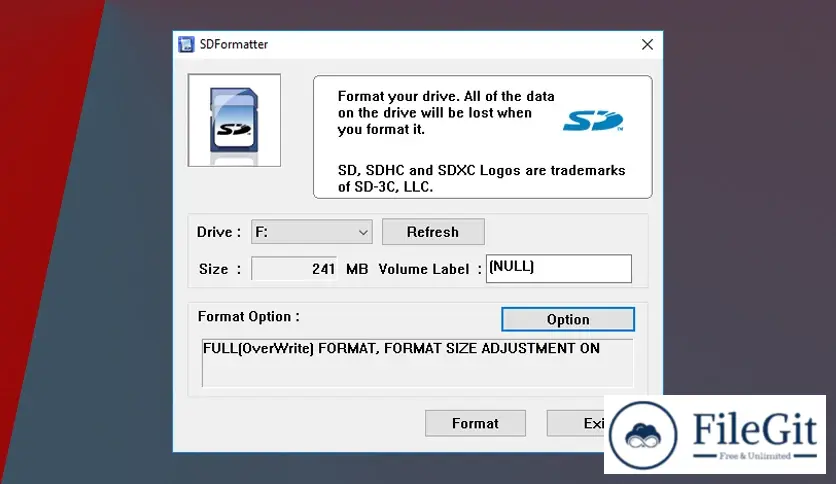The height and width of the screenshot is (484, 836).
Task: Click the blue SD logo
Action: [593, 121]
